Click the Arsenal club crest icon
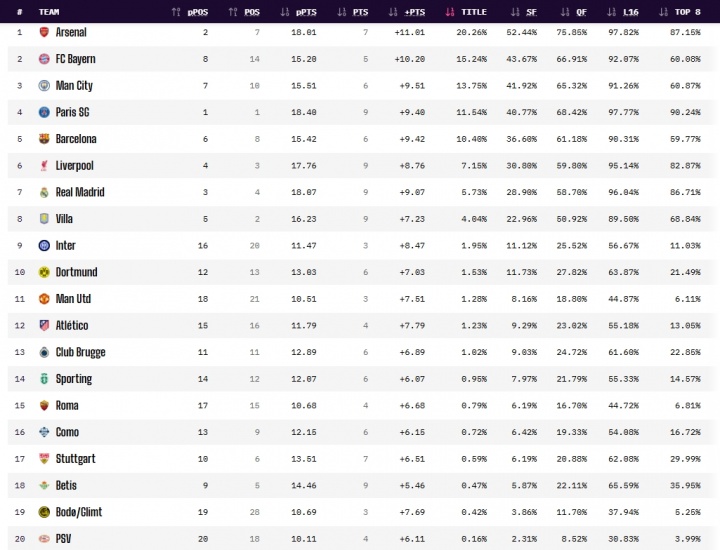The height and width of the screenshot is (550, 720). point(44,32)
